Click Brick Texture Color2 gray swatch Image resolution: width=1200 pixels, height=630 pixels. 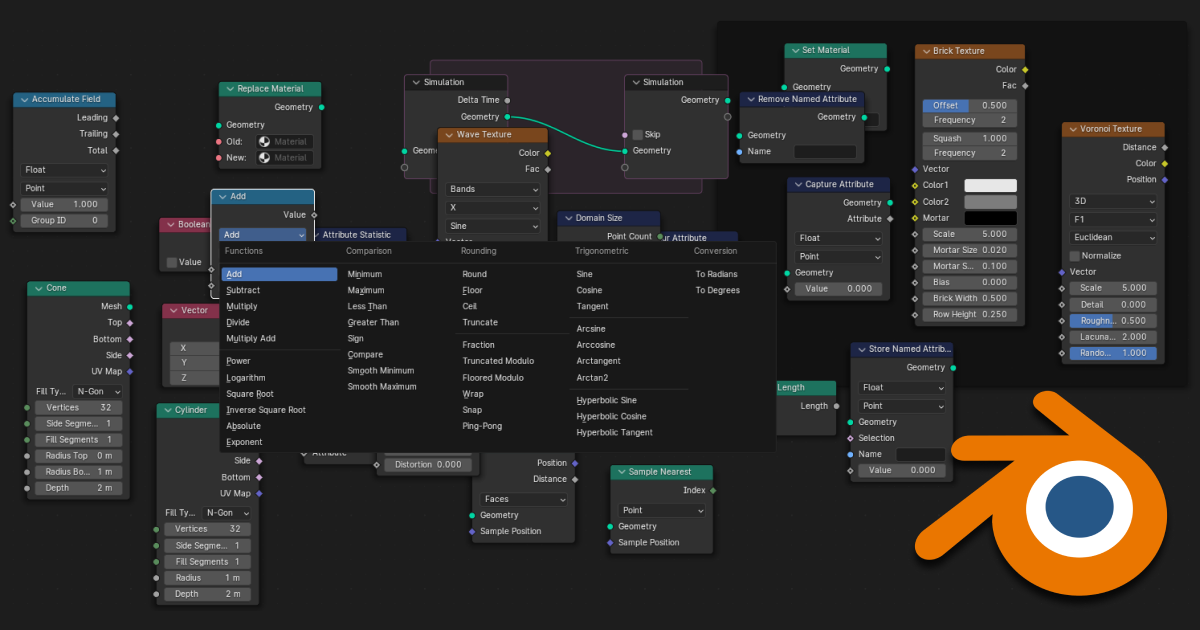(x=990, y=202)
